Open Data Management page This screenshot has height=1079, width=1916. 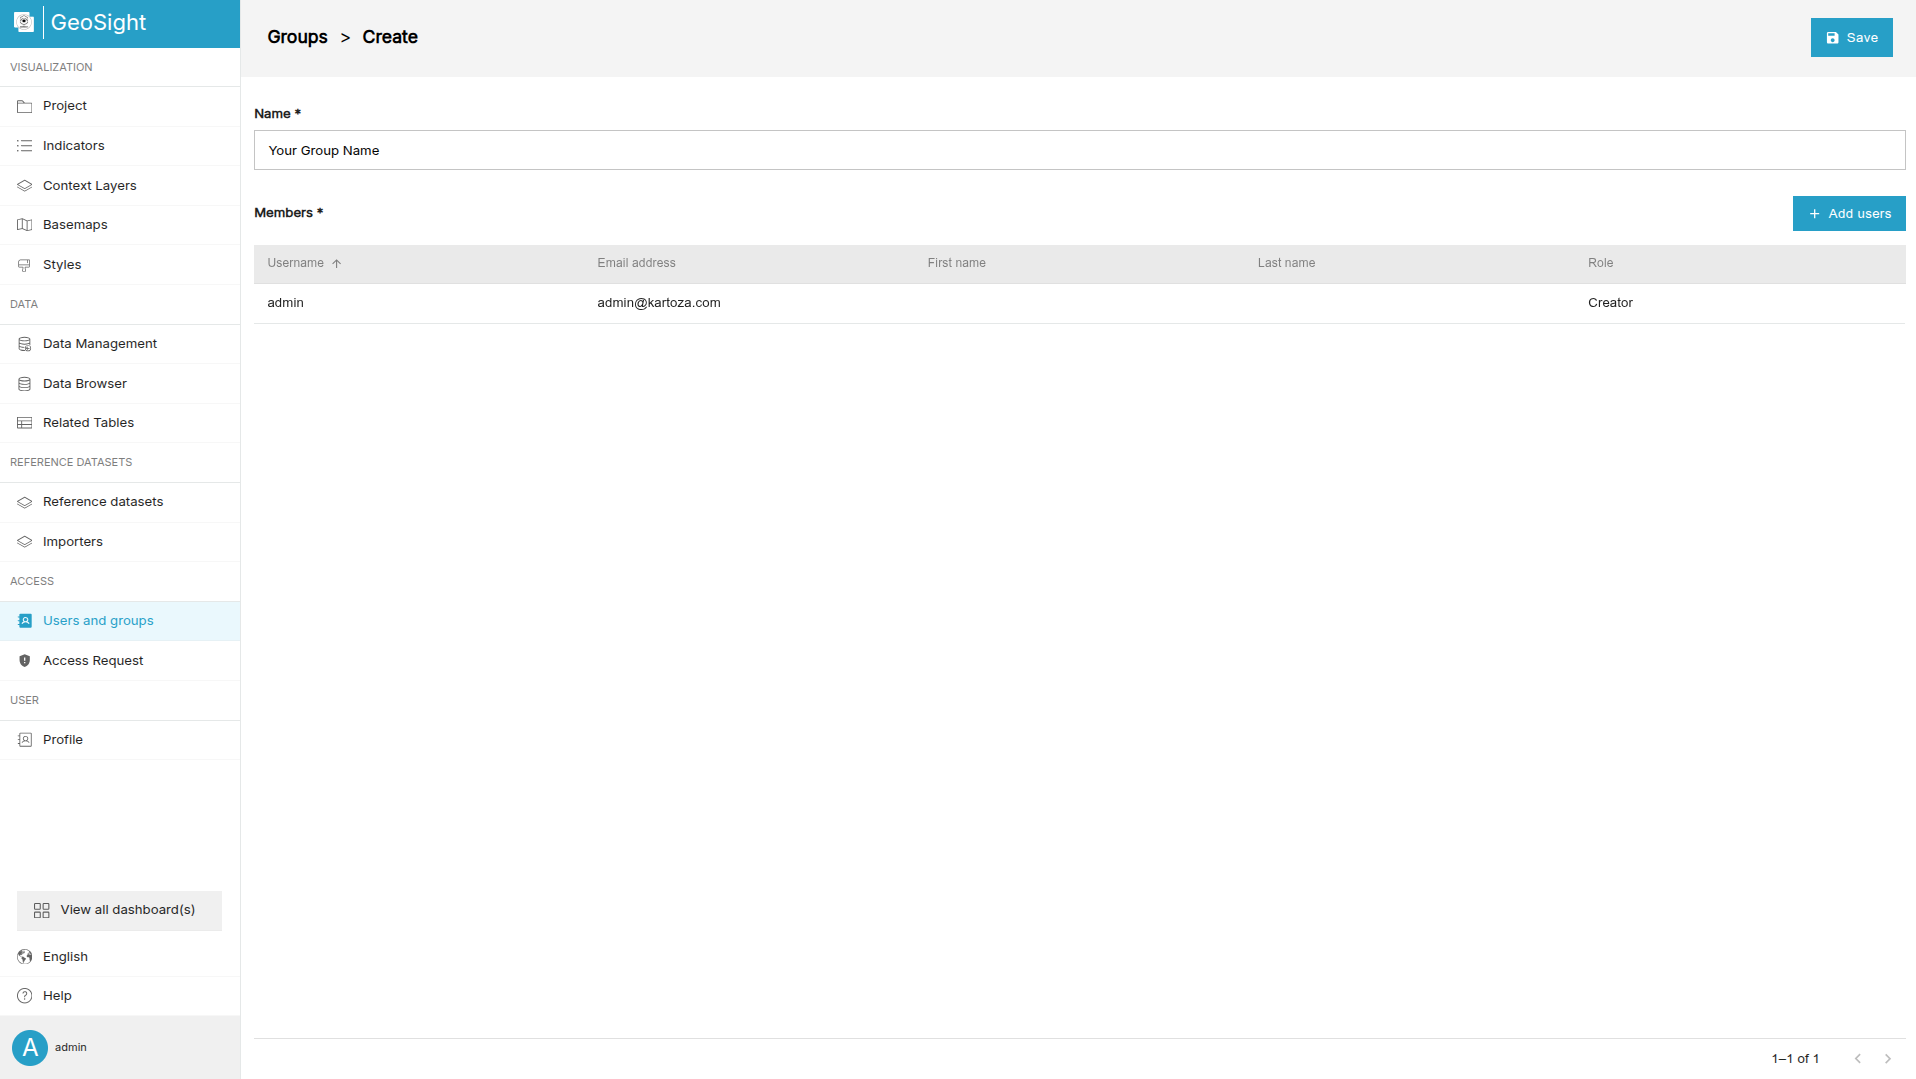(120, 344)
